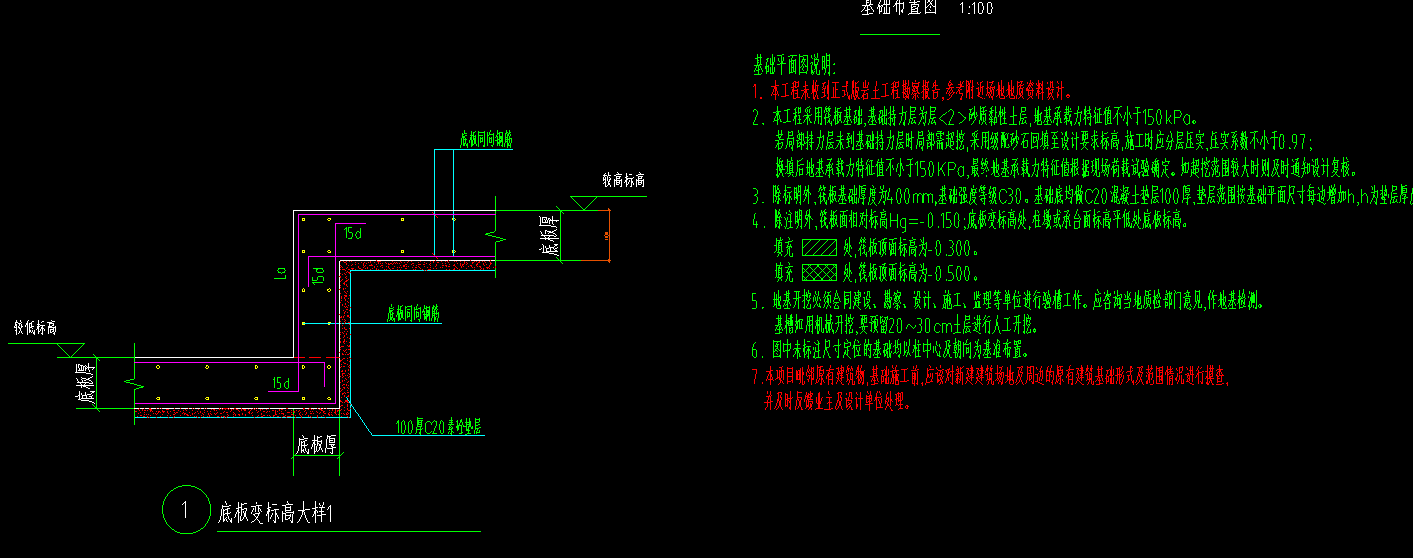Click the 15d label in the lower slab
Viewport: 1413px width, 558px height.
click(281, 383)
